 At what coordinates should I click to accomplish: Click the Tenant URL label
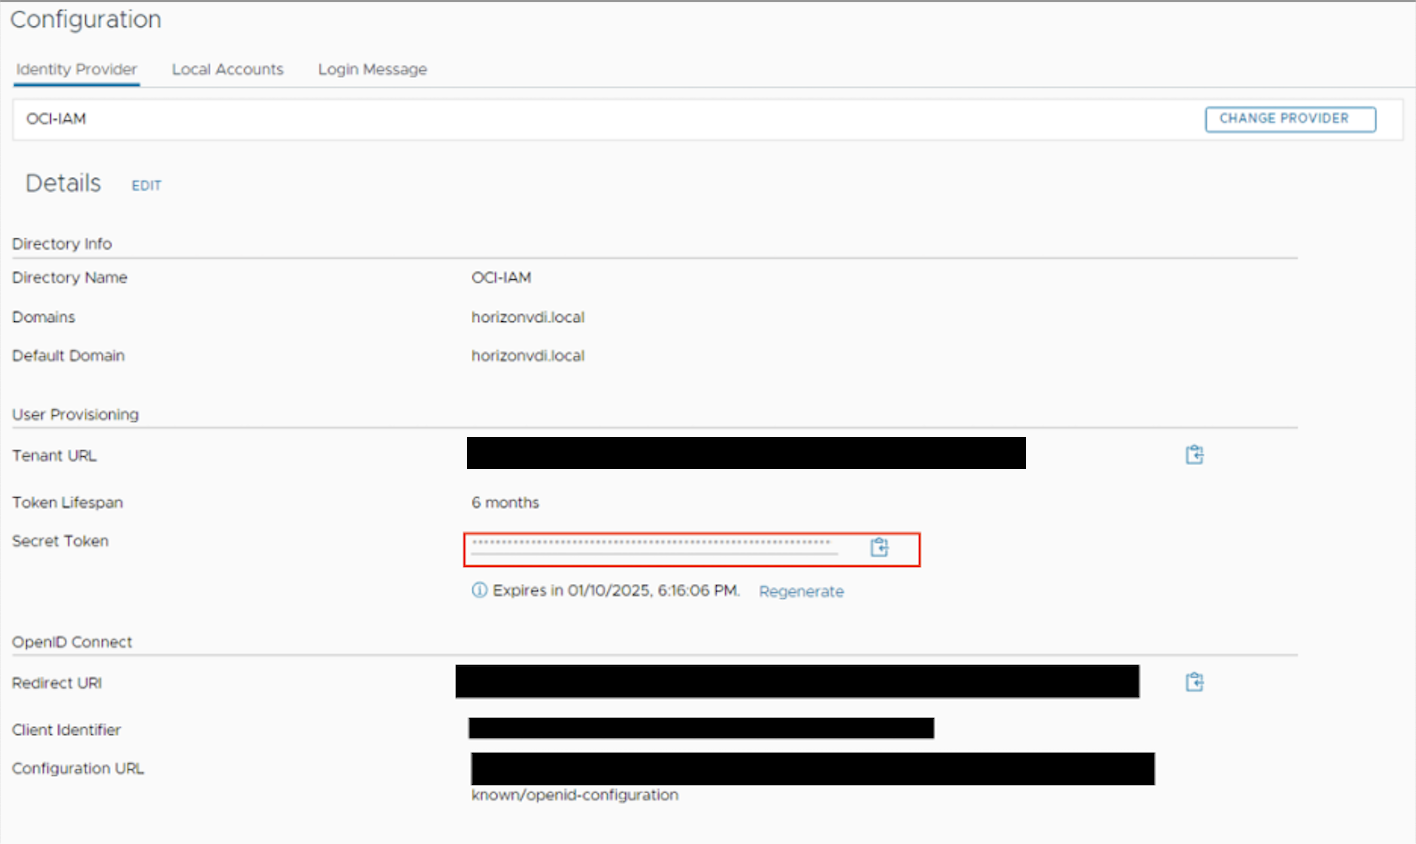pos(54,455)
